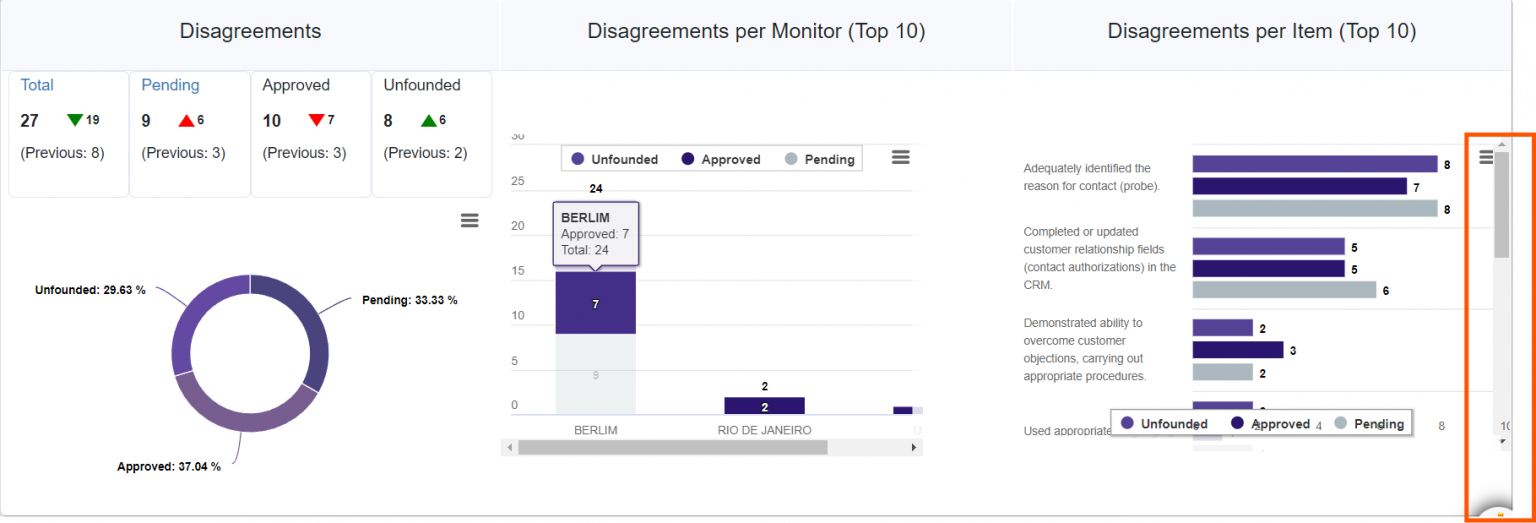Click the red down arrow beside Approved

(x=317, y=120)
